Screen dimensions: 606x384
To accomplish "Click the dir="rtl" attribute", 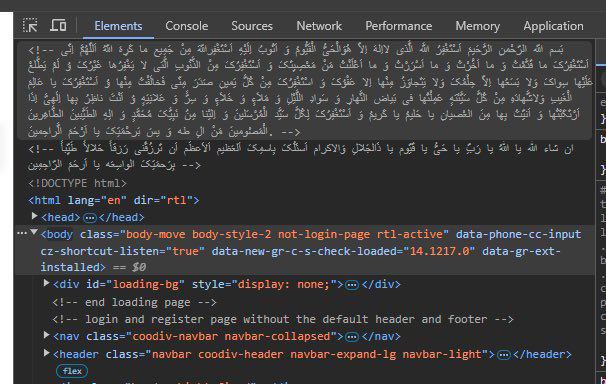I will point(163,200).
